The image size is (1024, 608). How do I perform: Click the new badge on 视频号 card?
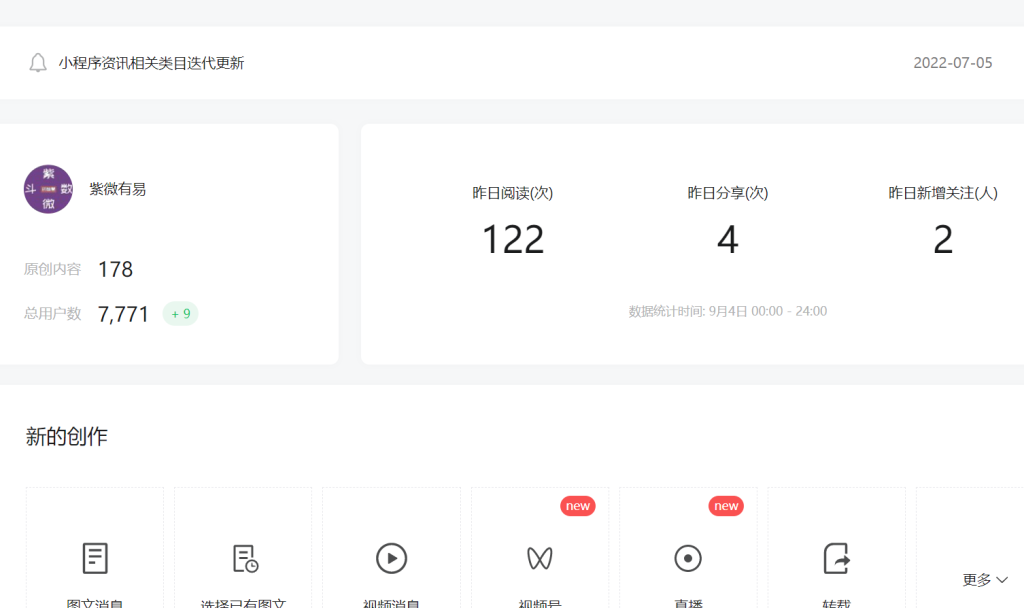coord(578,506)
